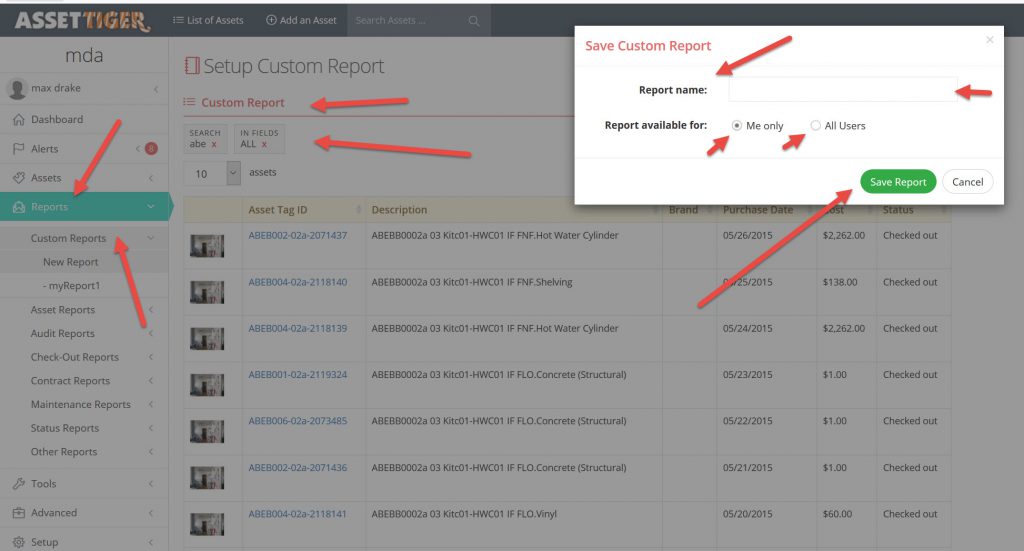1024x551 pixels.
Task: Click the Tools wrench icon in sidebar
Action: pyautogui.click(x=18, y=484)
